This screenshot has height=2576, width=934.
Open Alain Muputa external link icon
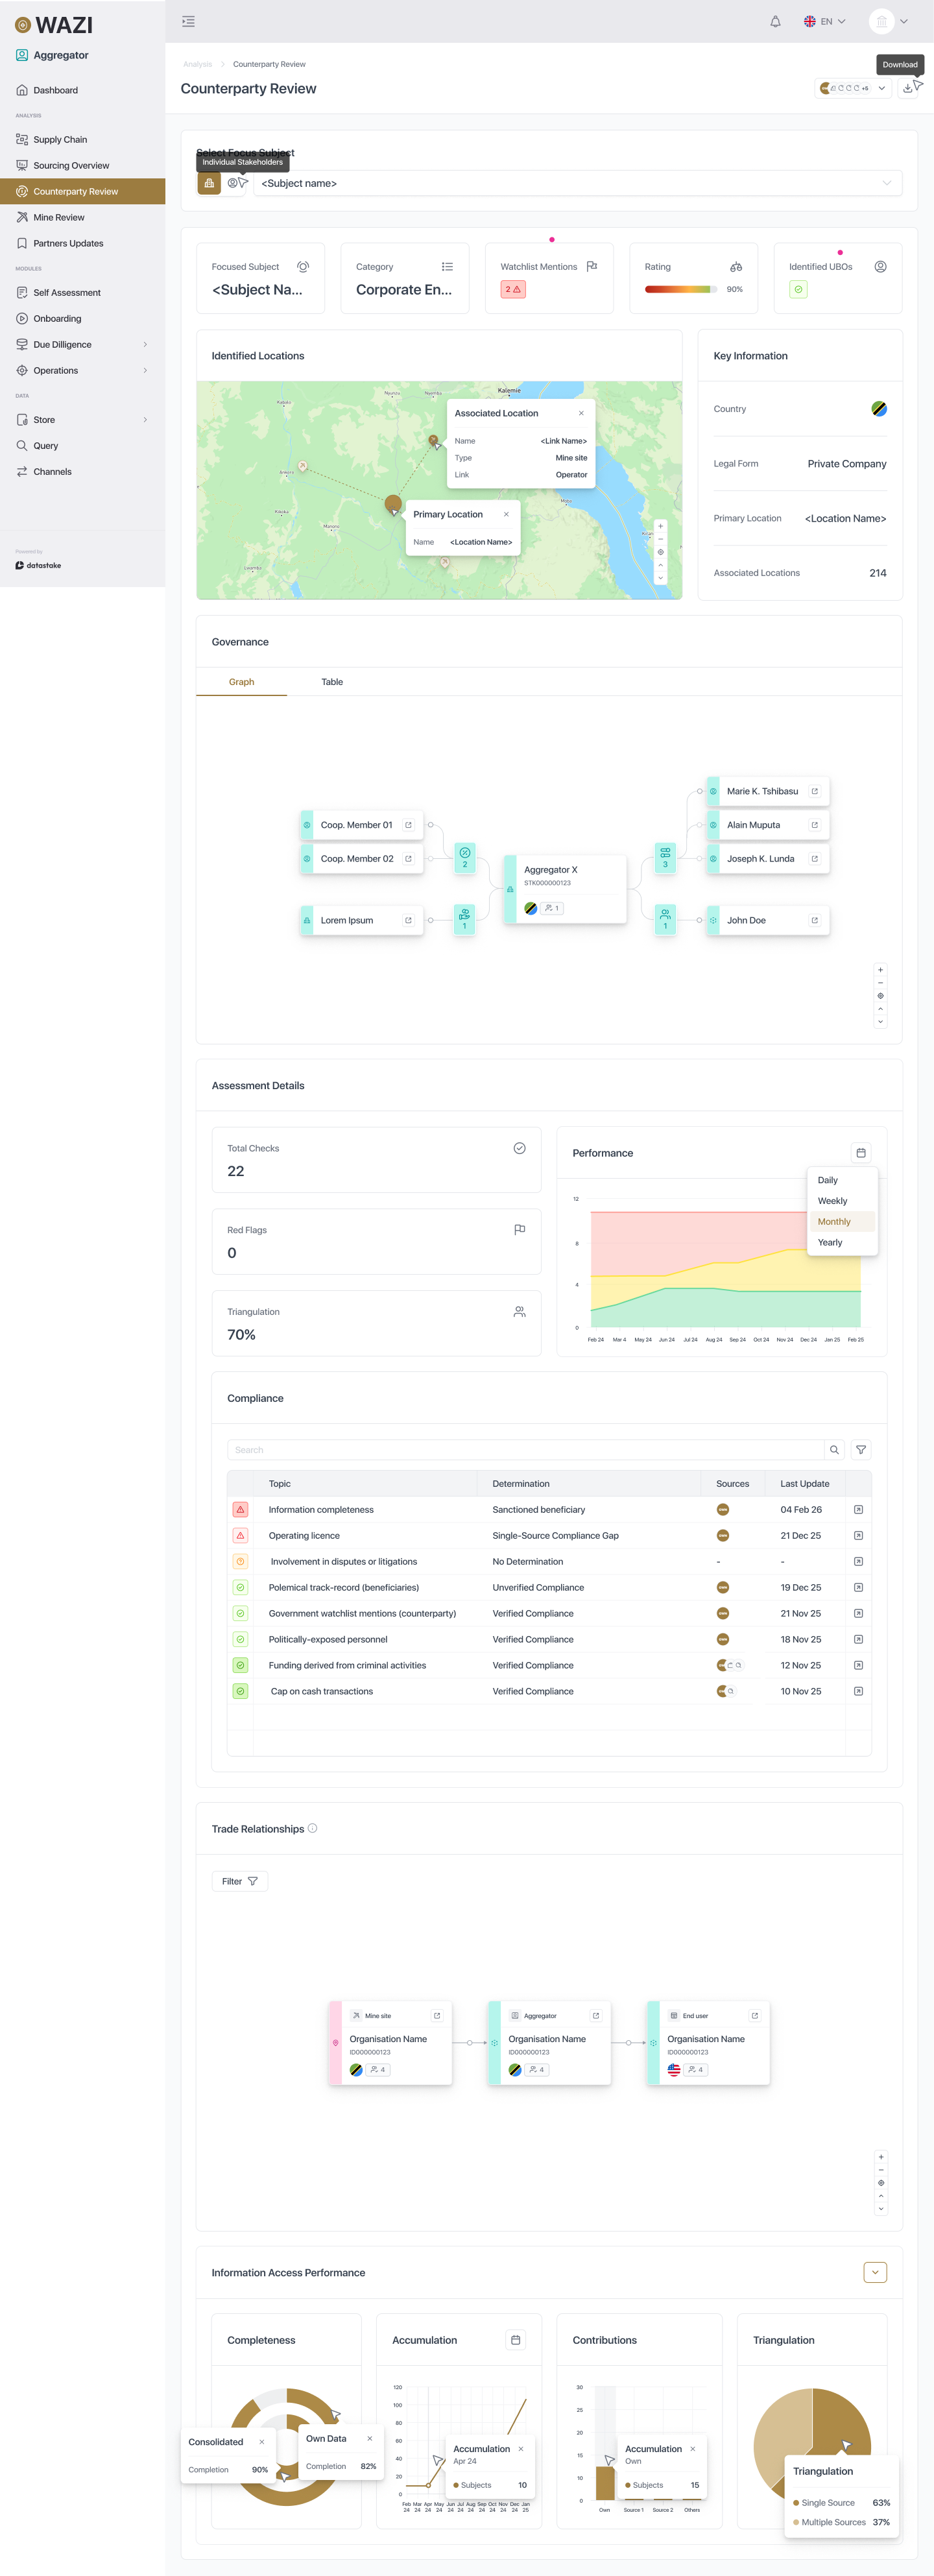814,825
